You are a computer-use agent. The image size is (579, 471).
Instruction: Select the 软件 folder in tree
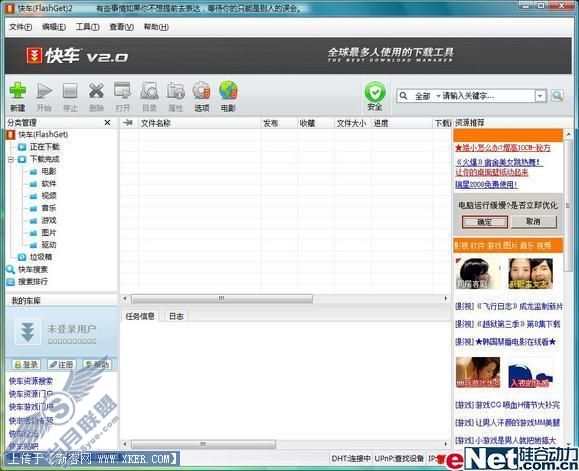coord(49,183)
